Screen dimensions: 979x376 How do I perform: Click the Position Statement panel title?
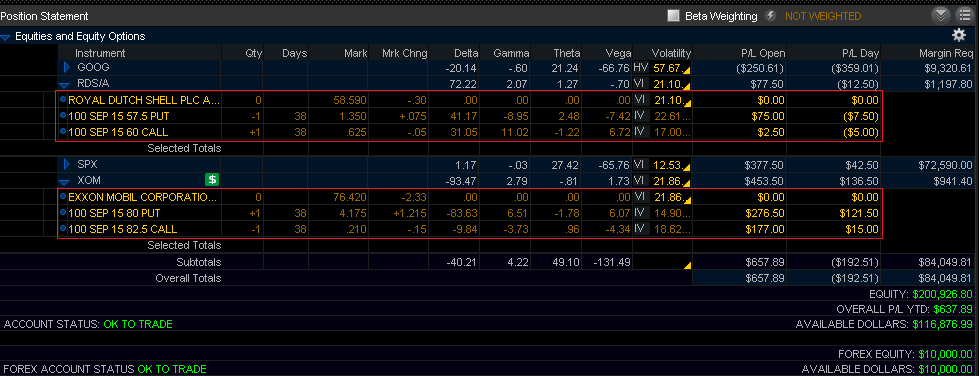pyautogui.click(x=44, y=16)
